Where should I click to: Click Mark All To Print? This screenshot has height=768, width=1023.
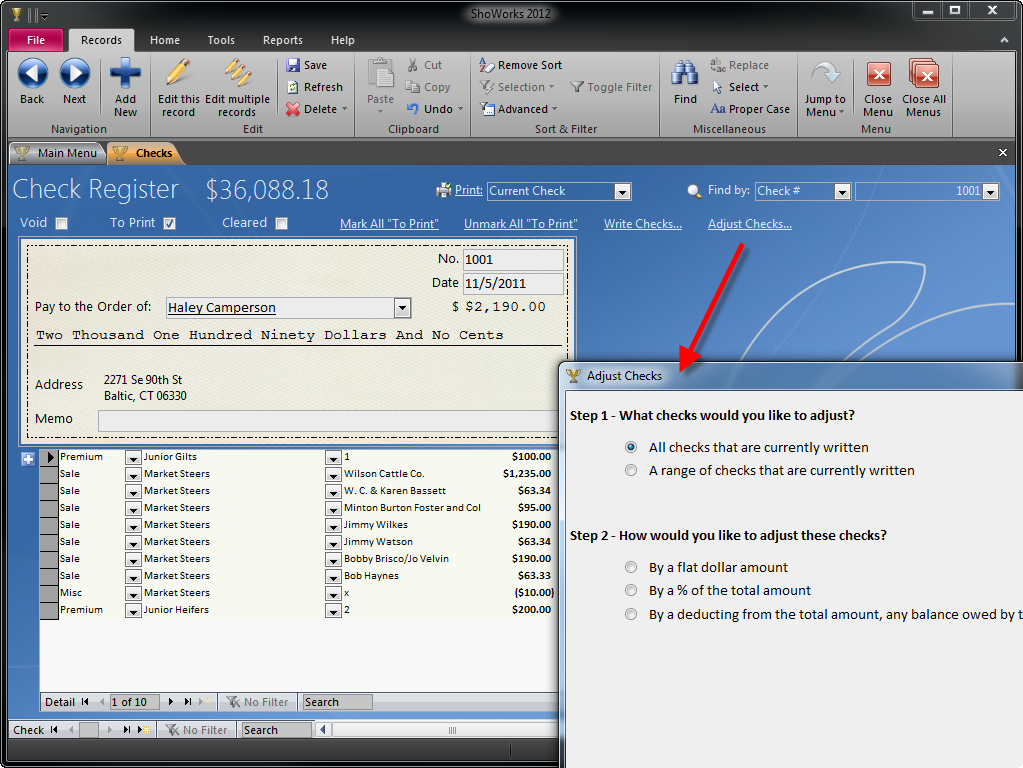tap(389, 223)
